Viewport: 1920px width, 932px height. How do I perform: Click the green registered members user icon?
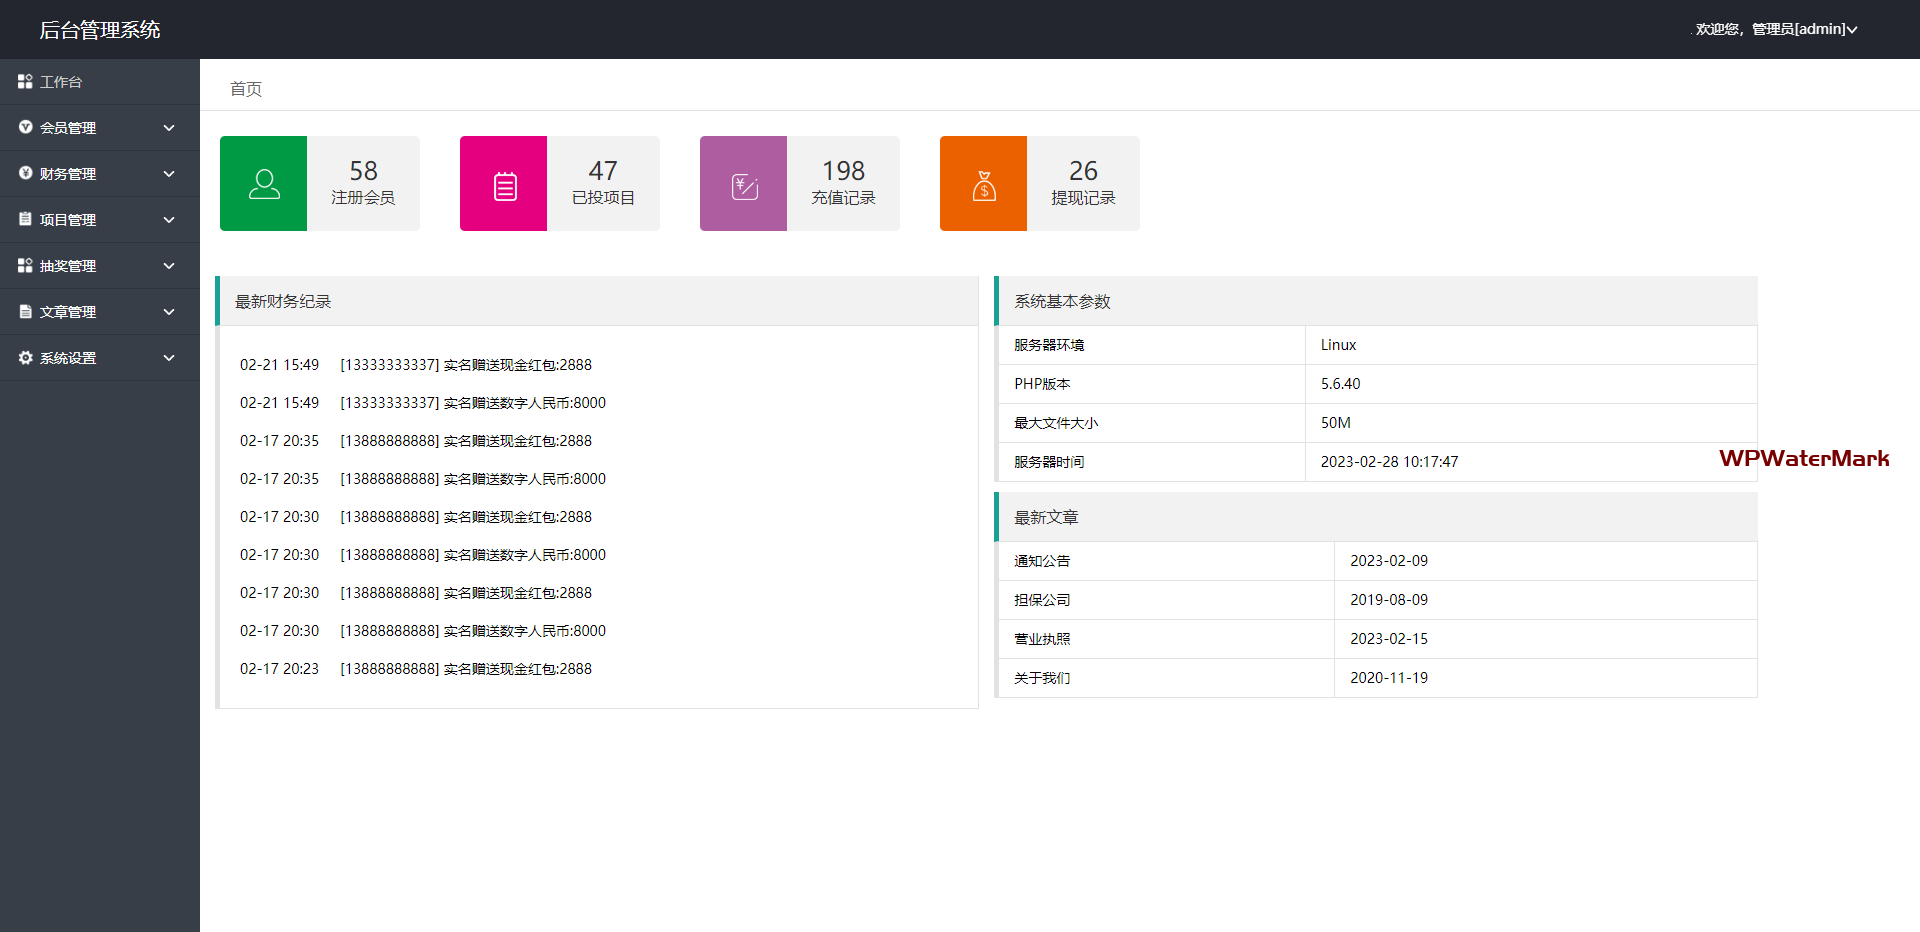[263, 184]
